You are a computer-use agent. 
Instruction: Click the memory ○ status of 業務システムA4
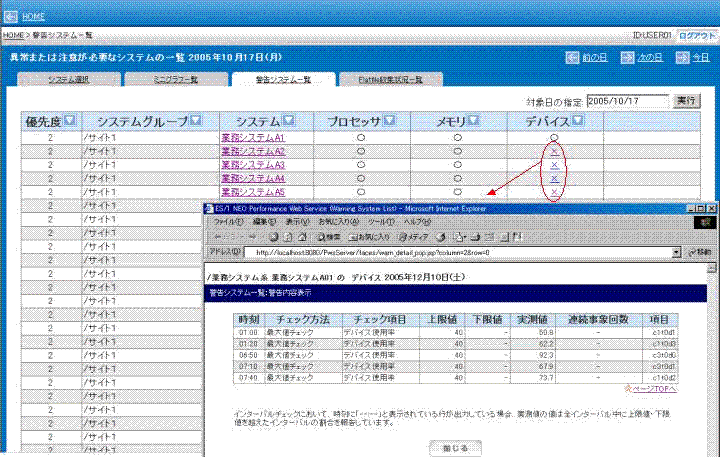pos(457,179)
